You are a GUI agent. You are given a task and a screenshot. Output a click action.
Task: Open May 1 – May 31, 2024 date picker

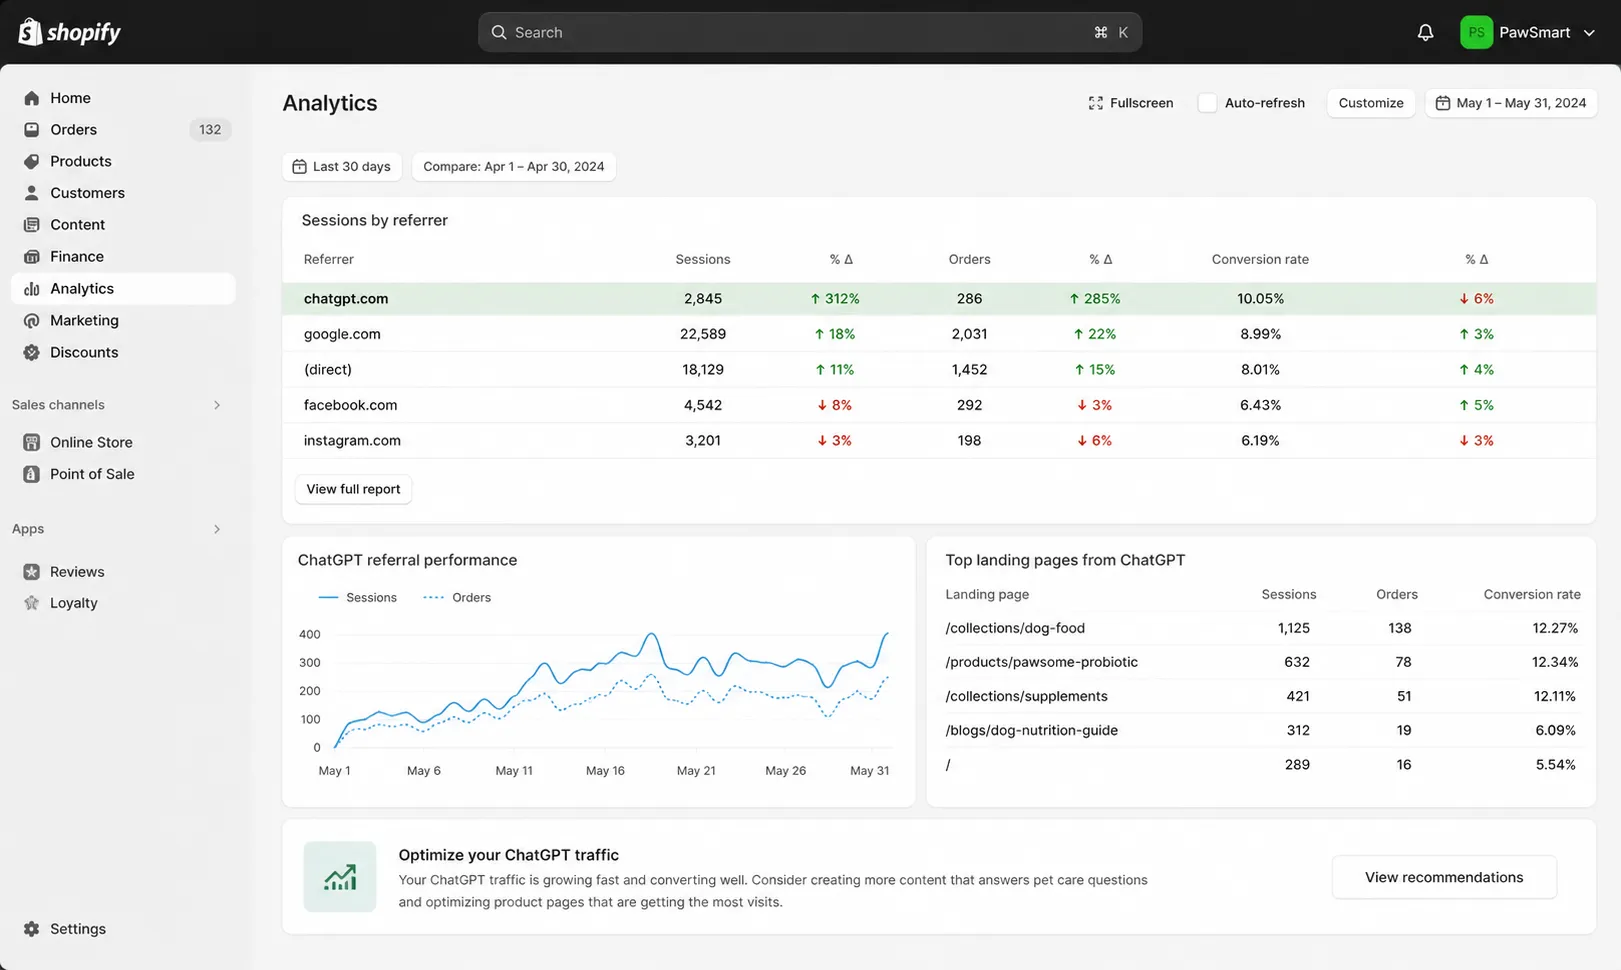pyautogui.click(x=1511, y=103)
